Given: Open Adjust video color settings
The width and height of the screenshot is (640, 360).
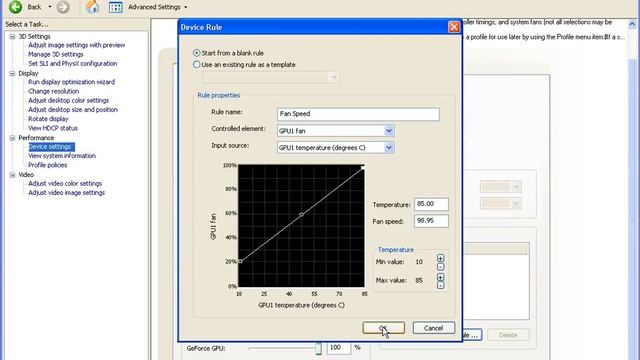Looking at the screenshot, I should pos(65,184).
